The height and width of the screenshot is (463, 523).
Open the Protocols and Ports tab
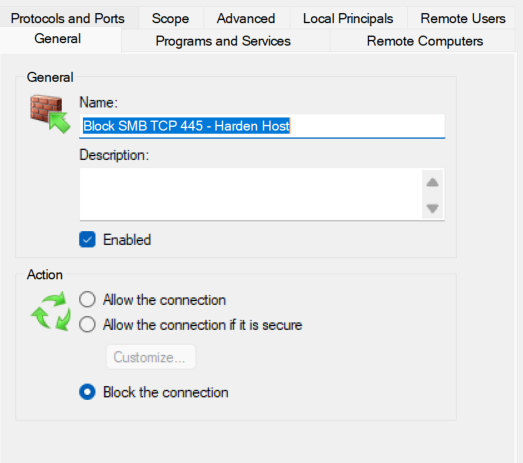(x=68, y=18)
